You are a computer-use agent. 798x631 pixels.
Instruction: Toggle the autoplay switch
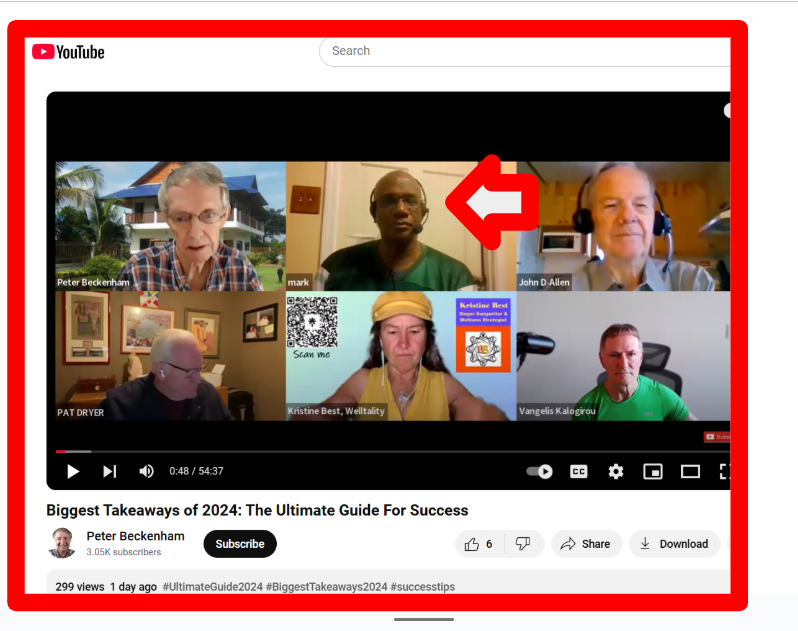539,472
